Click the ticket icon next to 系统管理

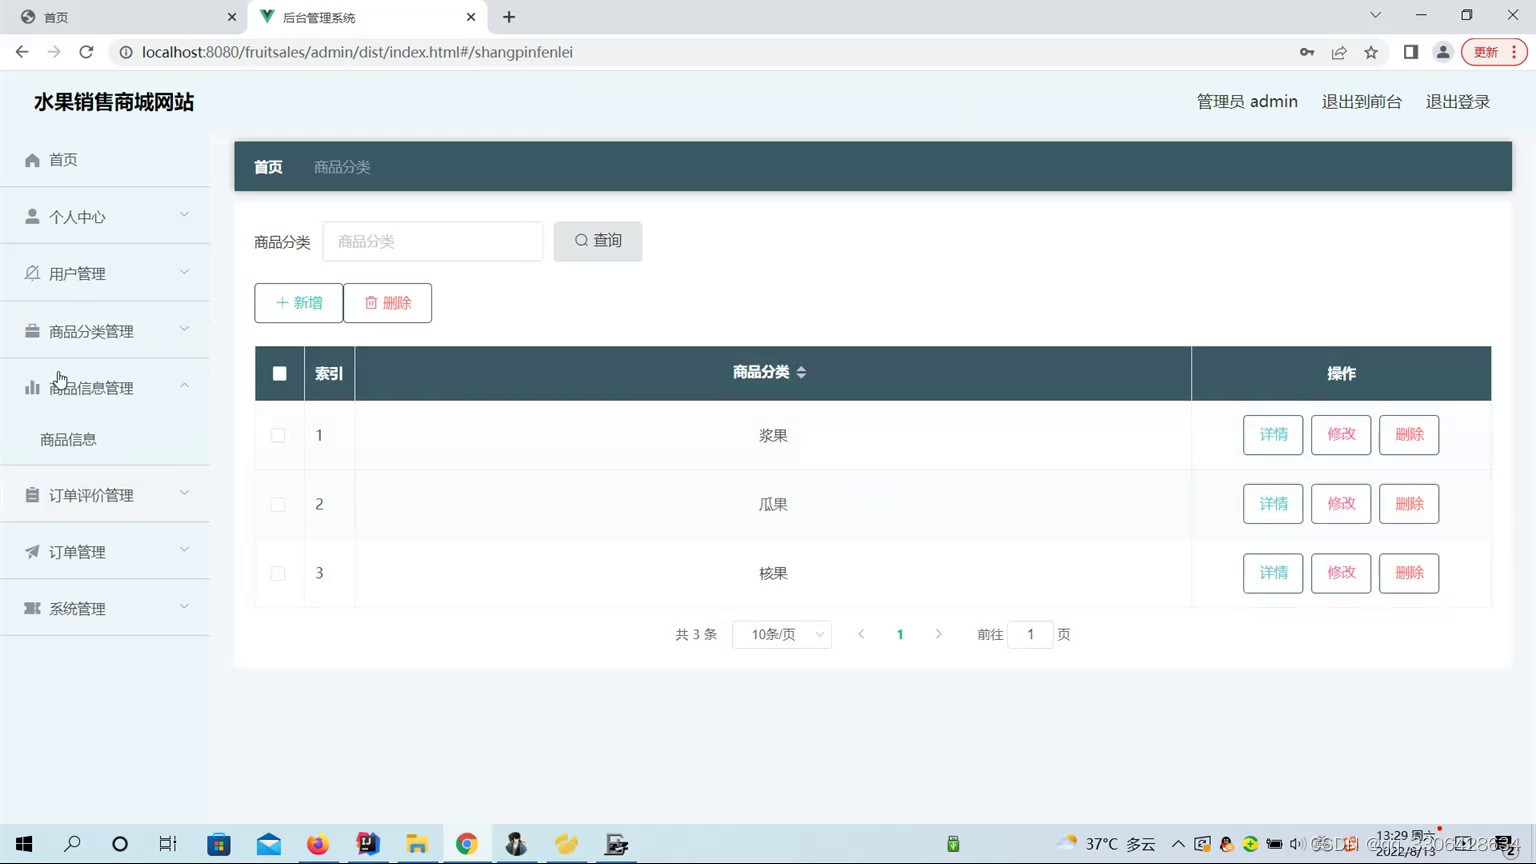point(32,608)
